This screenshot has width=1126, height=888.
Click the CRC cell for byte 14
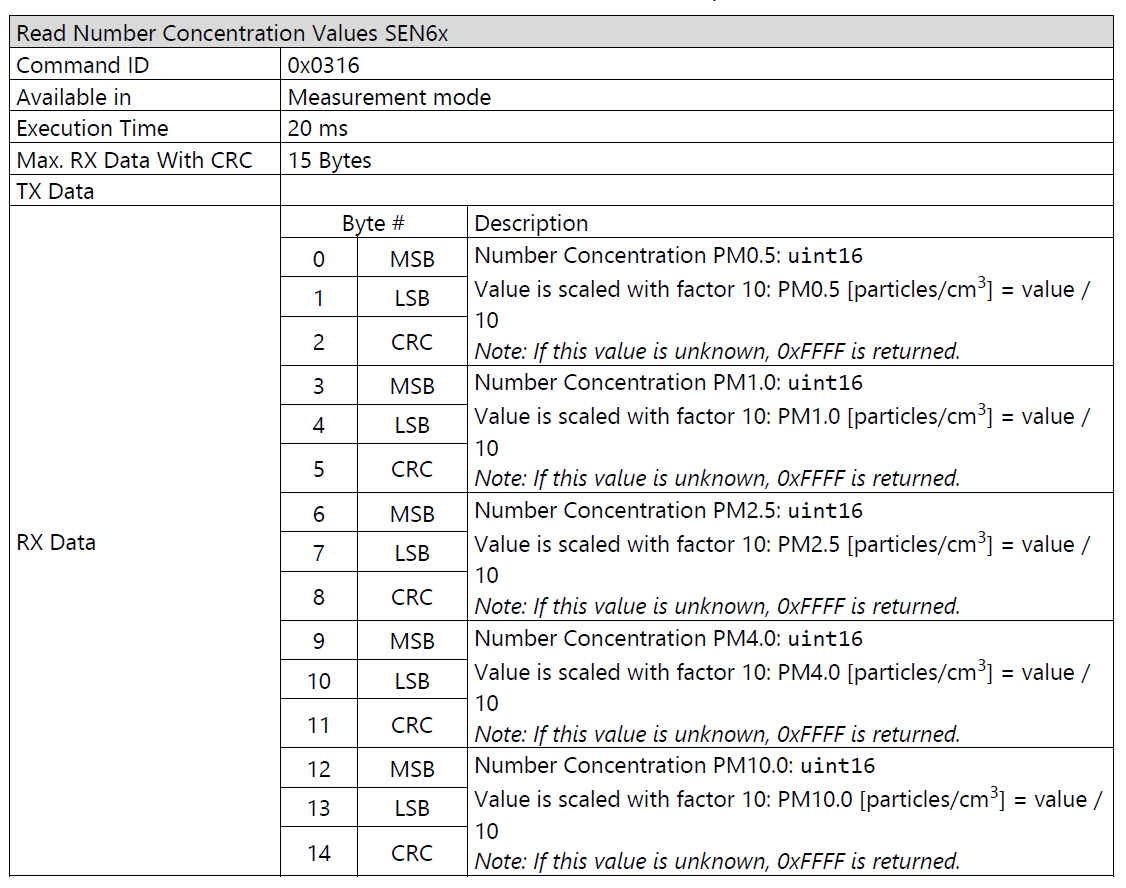(x=412, y=853)
